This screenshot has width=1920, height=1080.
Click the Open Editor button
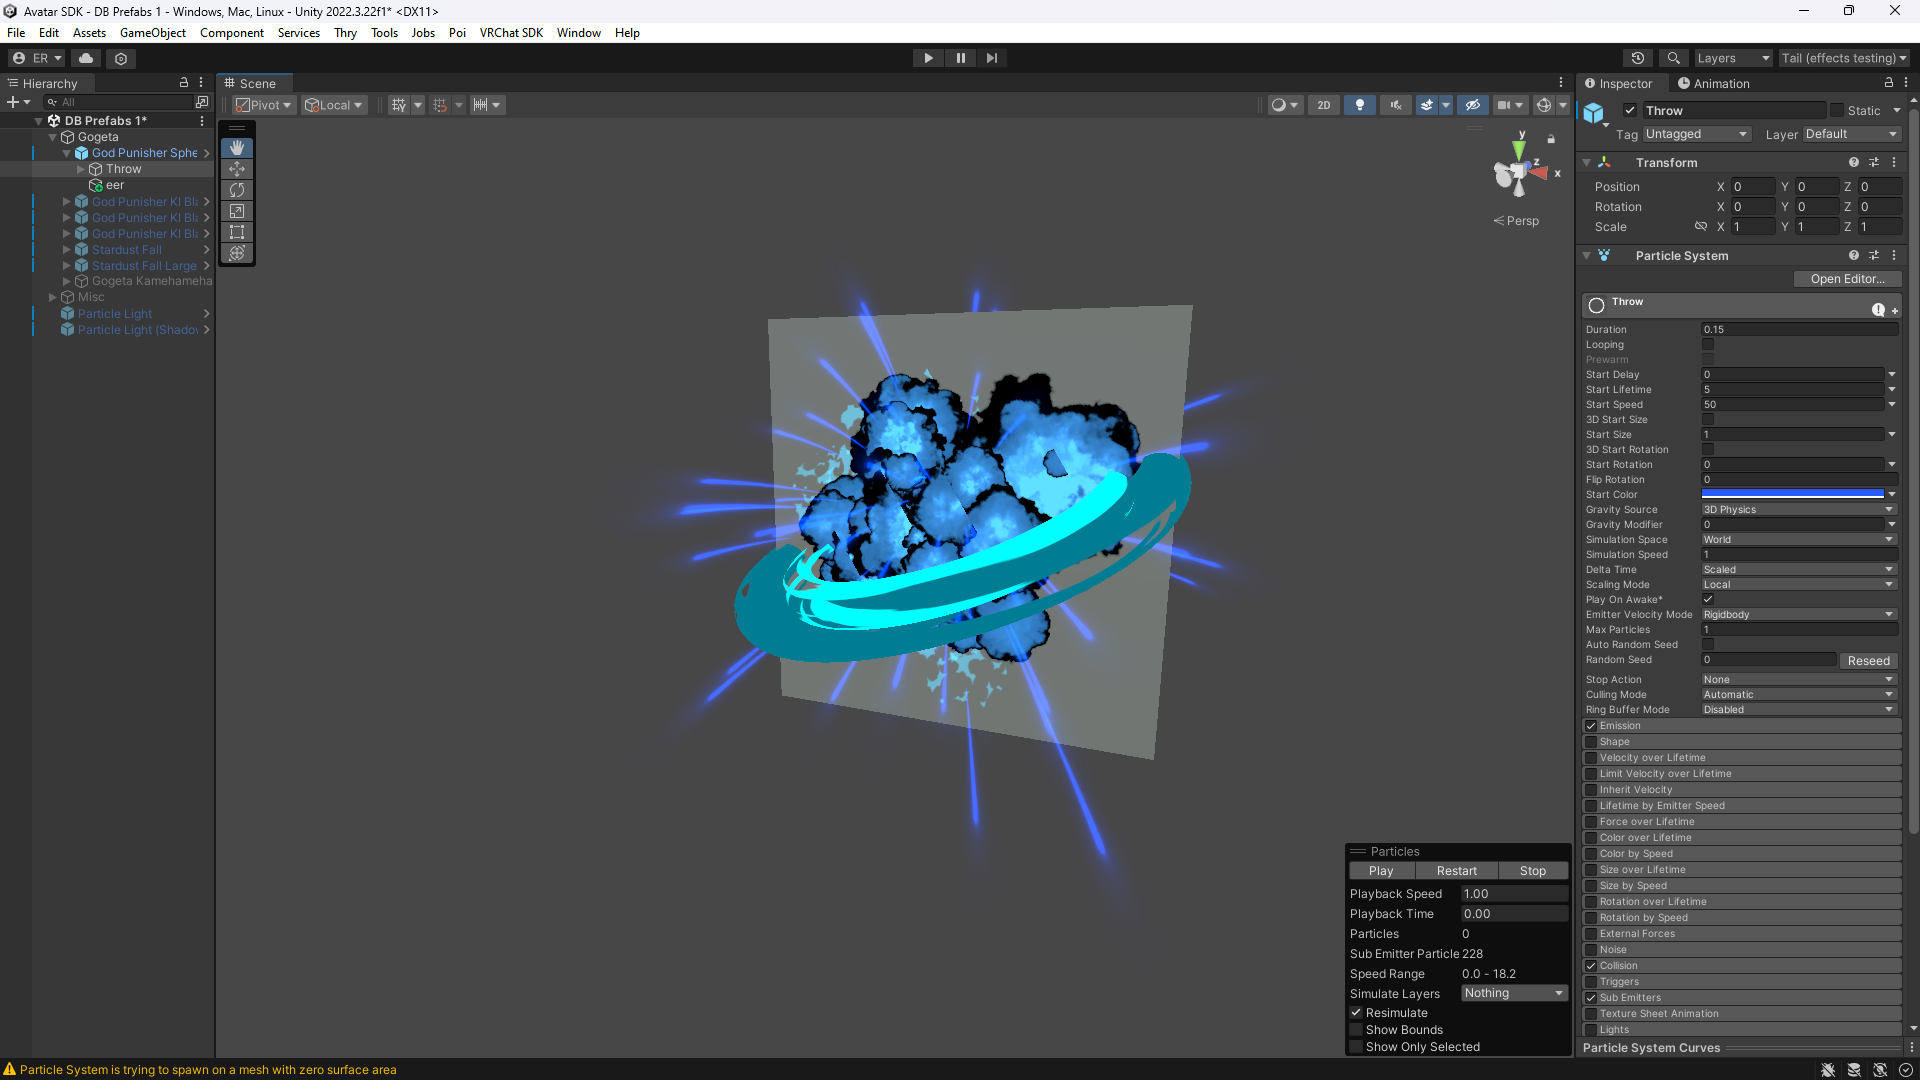[1846, 279]
